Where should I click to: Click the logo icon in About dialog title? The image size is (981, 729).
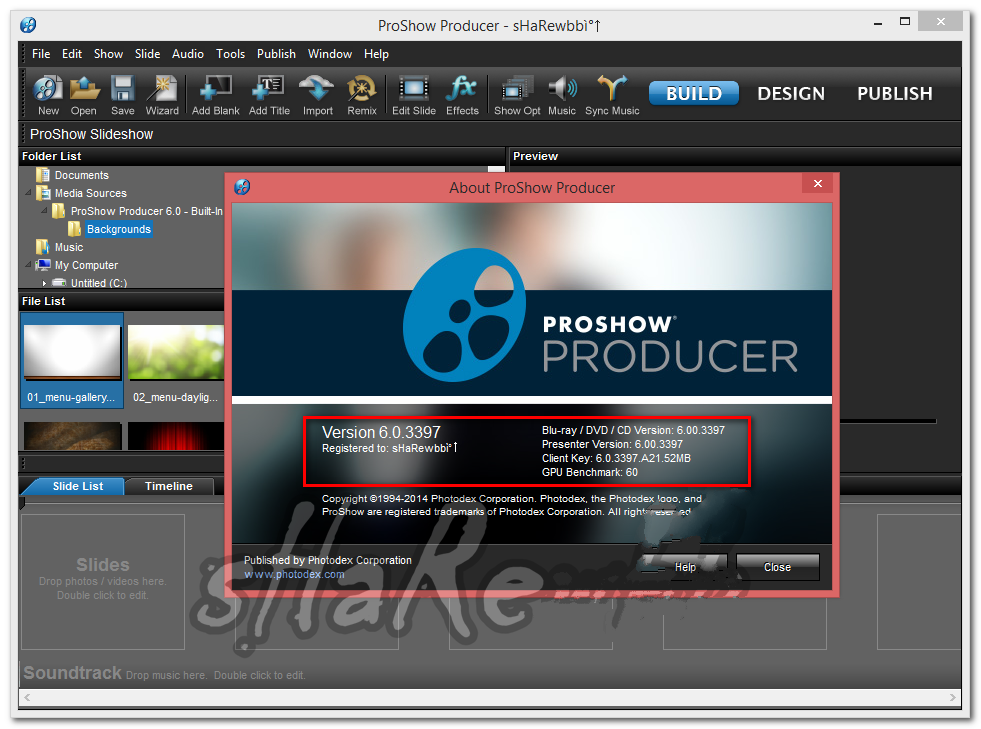click(242, 187)
